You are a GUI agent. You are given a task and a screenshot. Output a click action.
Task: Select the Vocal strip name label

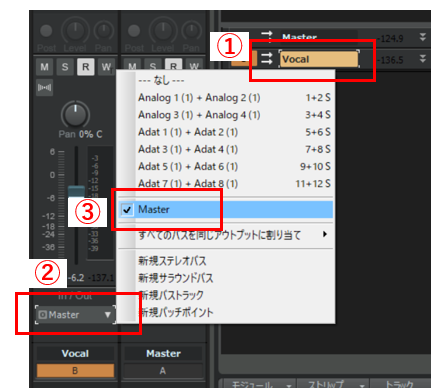(75, 353)
